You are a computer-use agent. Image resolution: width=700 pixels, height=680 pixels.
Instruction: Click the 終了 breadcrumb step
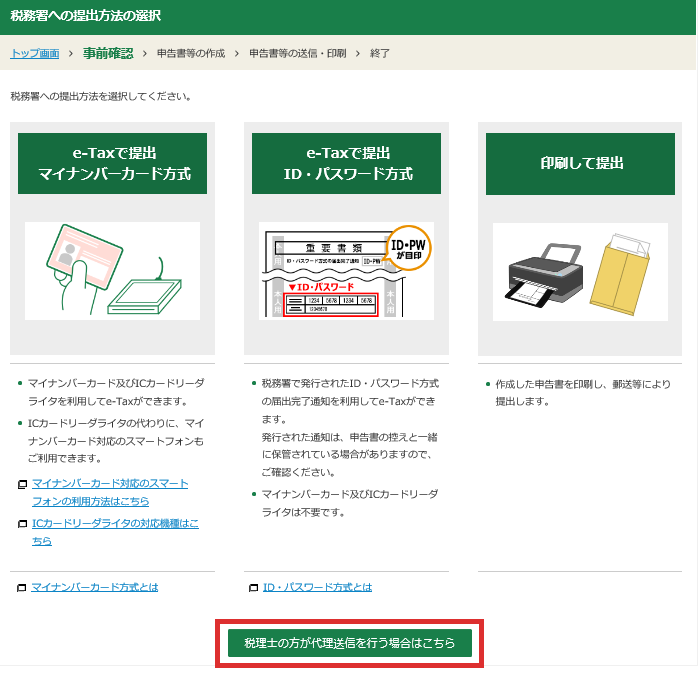tap(380, 54)
